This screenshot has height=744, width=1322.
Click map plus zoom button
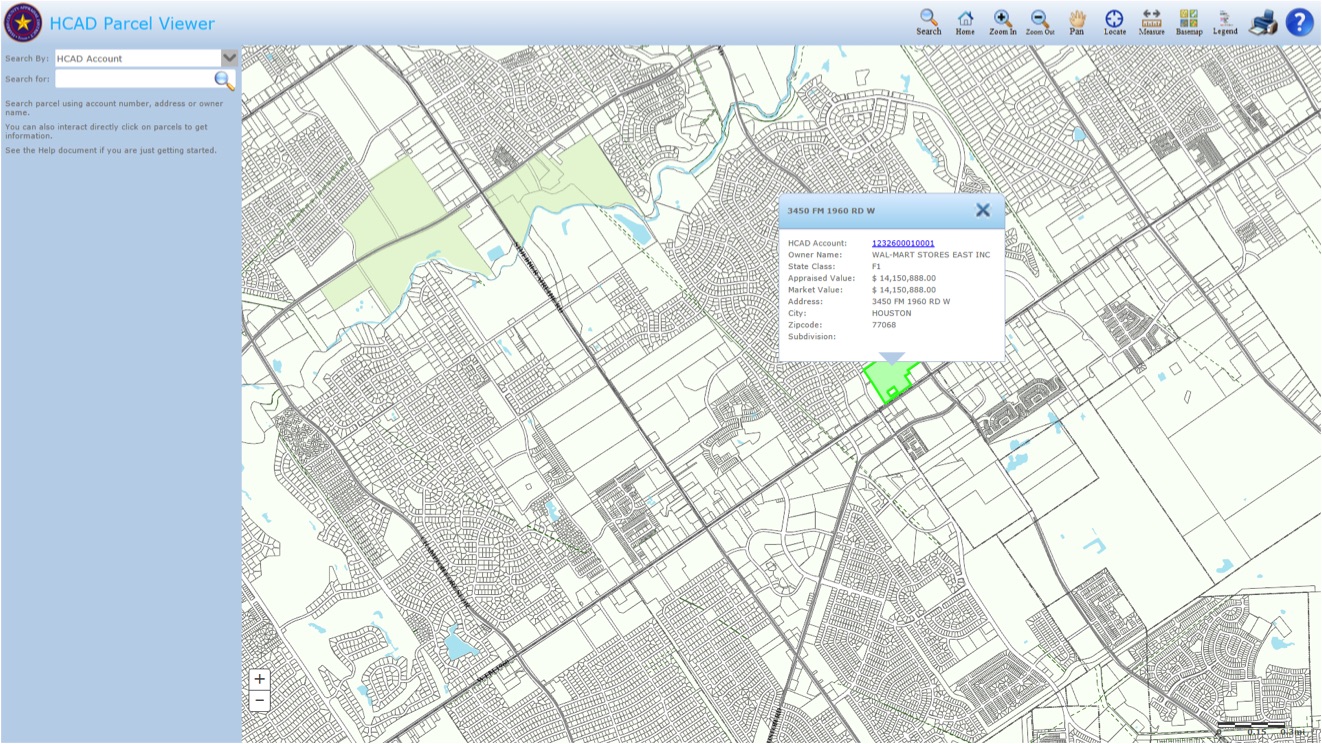pyautogui.click(x=260, y=679)
